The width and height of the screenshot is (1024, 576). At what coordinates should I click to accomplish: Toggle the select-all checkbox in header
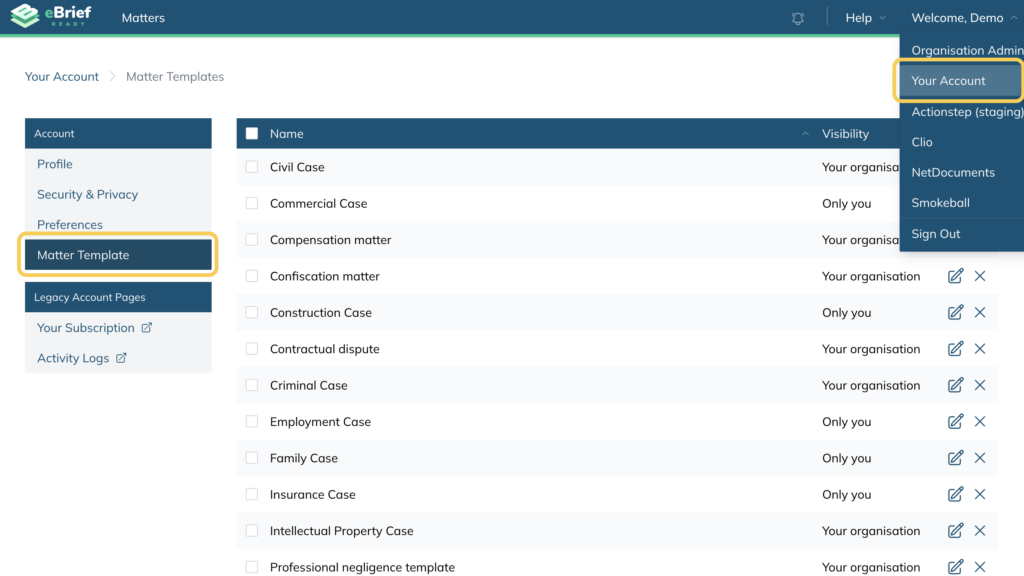click(x=252, y=134)
